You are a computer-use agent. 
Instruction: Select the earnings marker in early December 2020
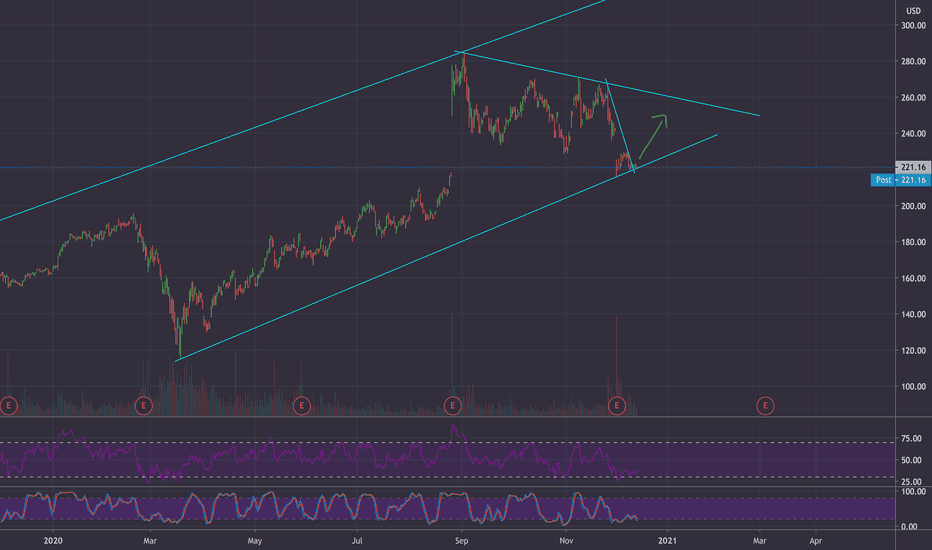pyautogui.click(x=617, y=406)
